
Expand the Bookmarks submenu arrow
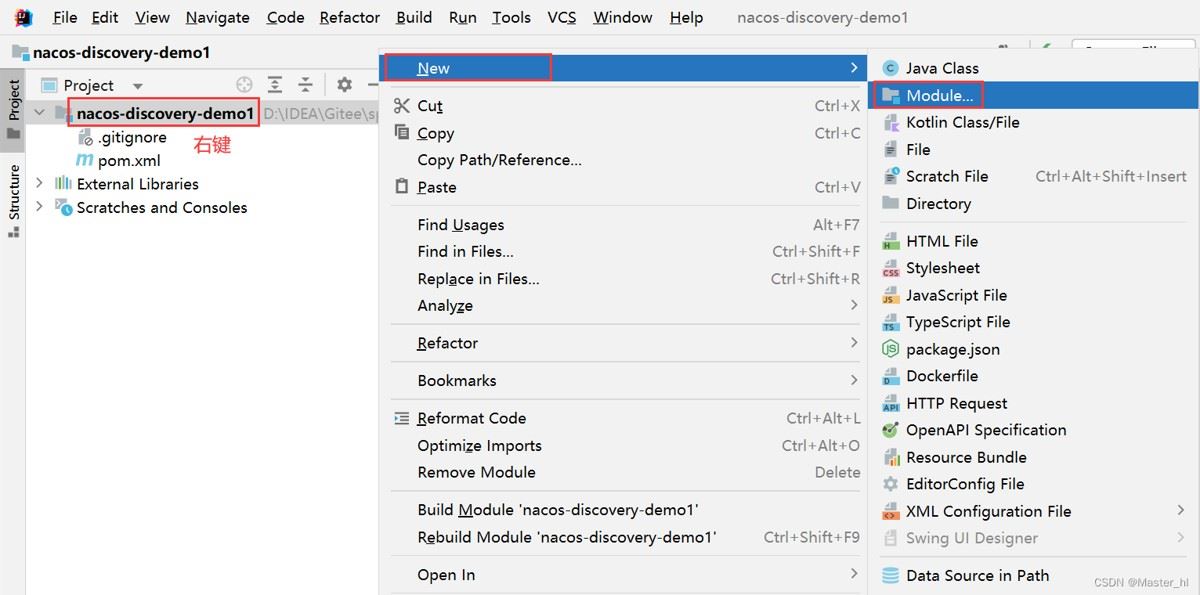click(x=854, y=379)
